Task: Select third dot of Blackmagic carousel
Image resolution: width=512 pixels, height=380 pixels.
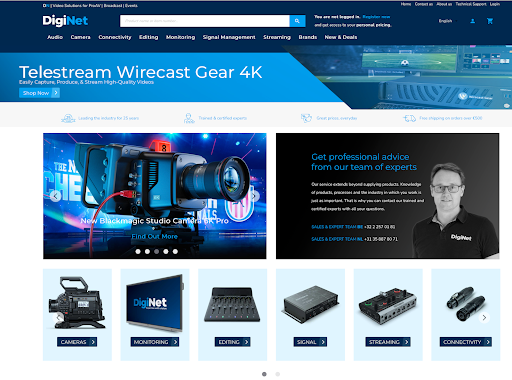Action: (x=157, y=251)
